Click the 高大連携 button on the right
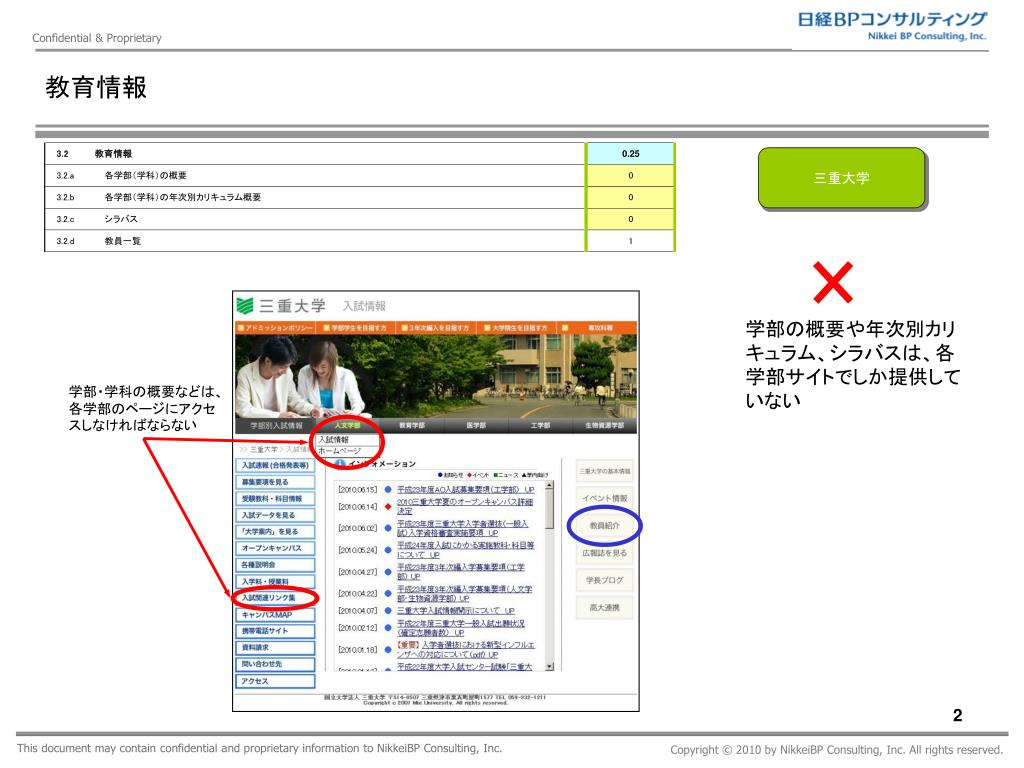This screenshot has height=768, width=1024. (x=604, y=607)
